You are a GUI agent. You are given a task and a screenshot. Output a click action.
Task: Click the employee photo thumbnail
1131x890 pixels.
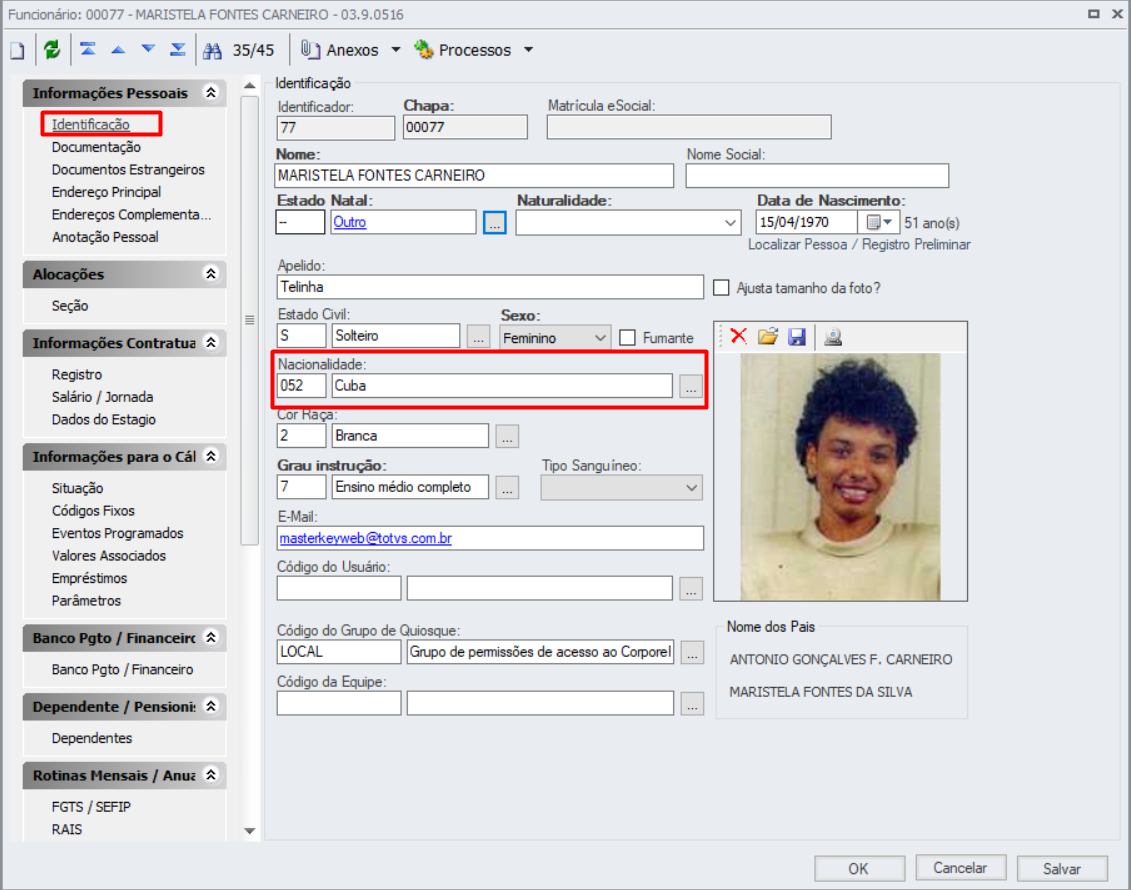(840, 477)
